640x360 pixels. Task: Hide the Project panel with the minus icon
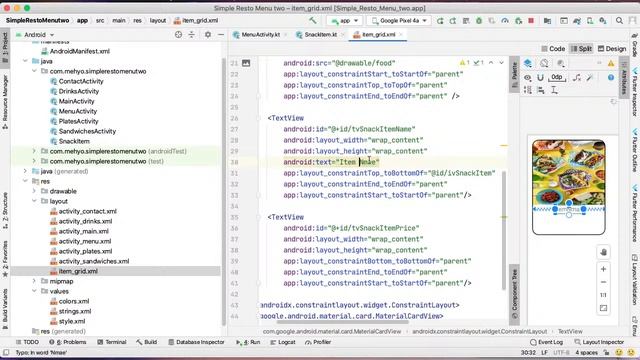221,35
